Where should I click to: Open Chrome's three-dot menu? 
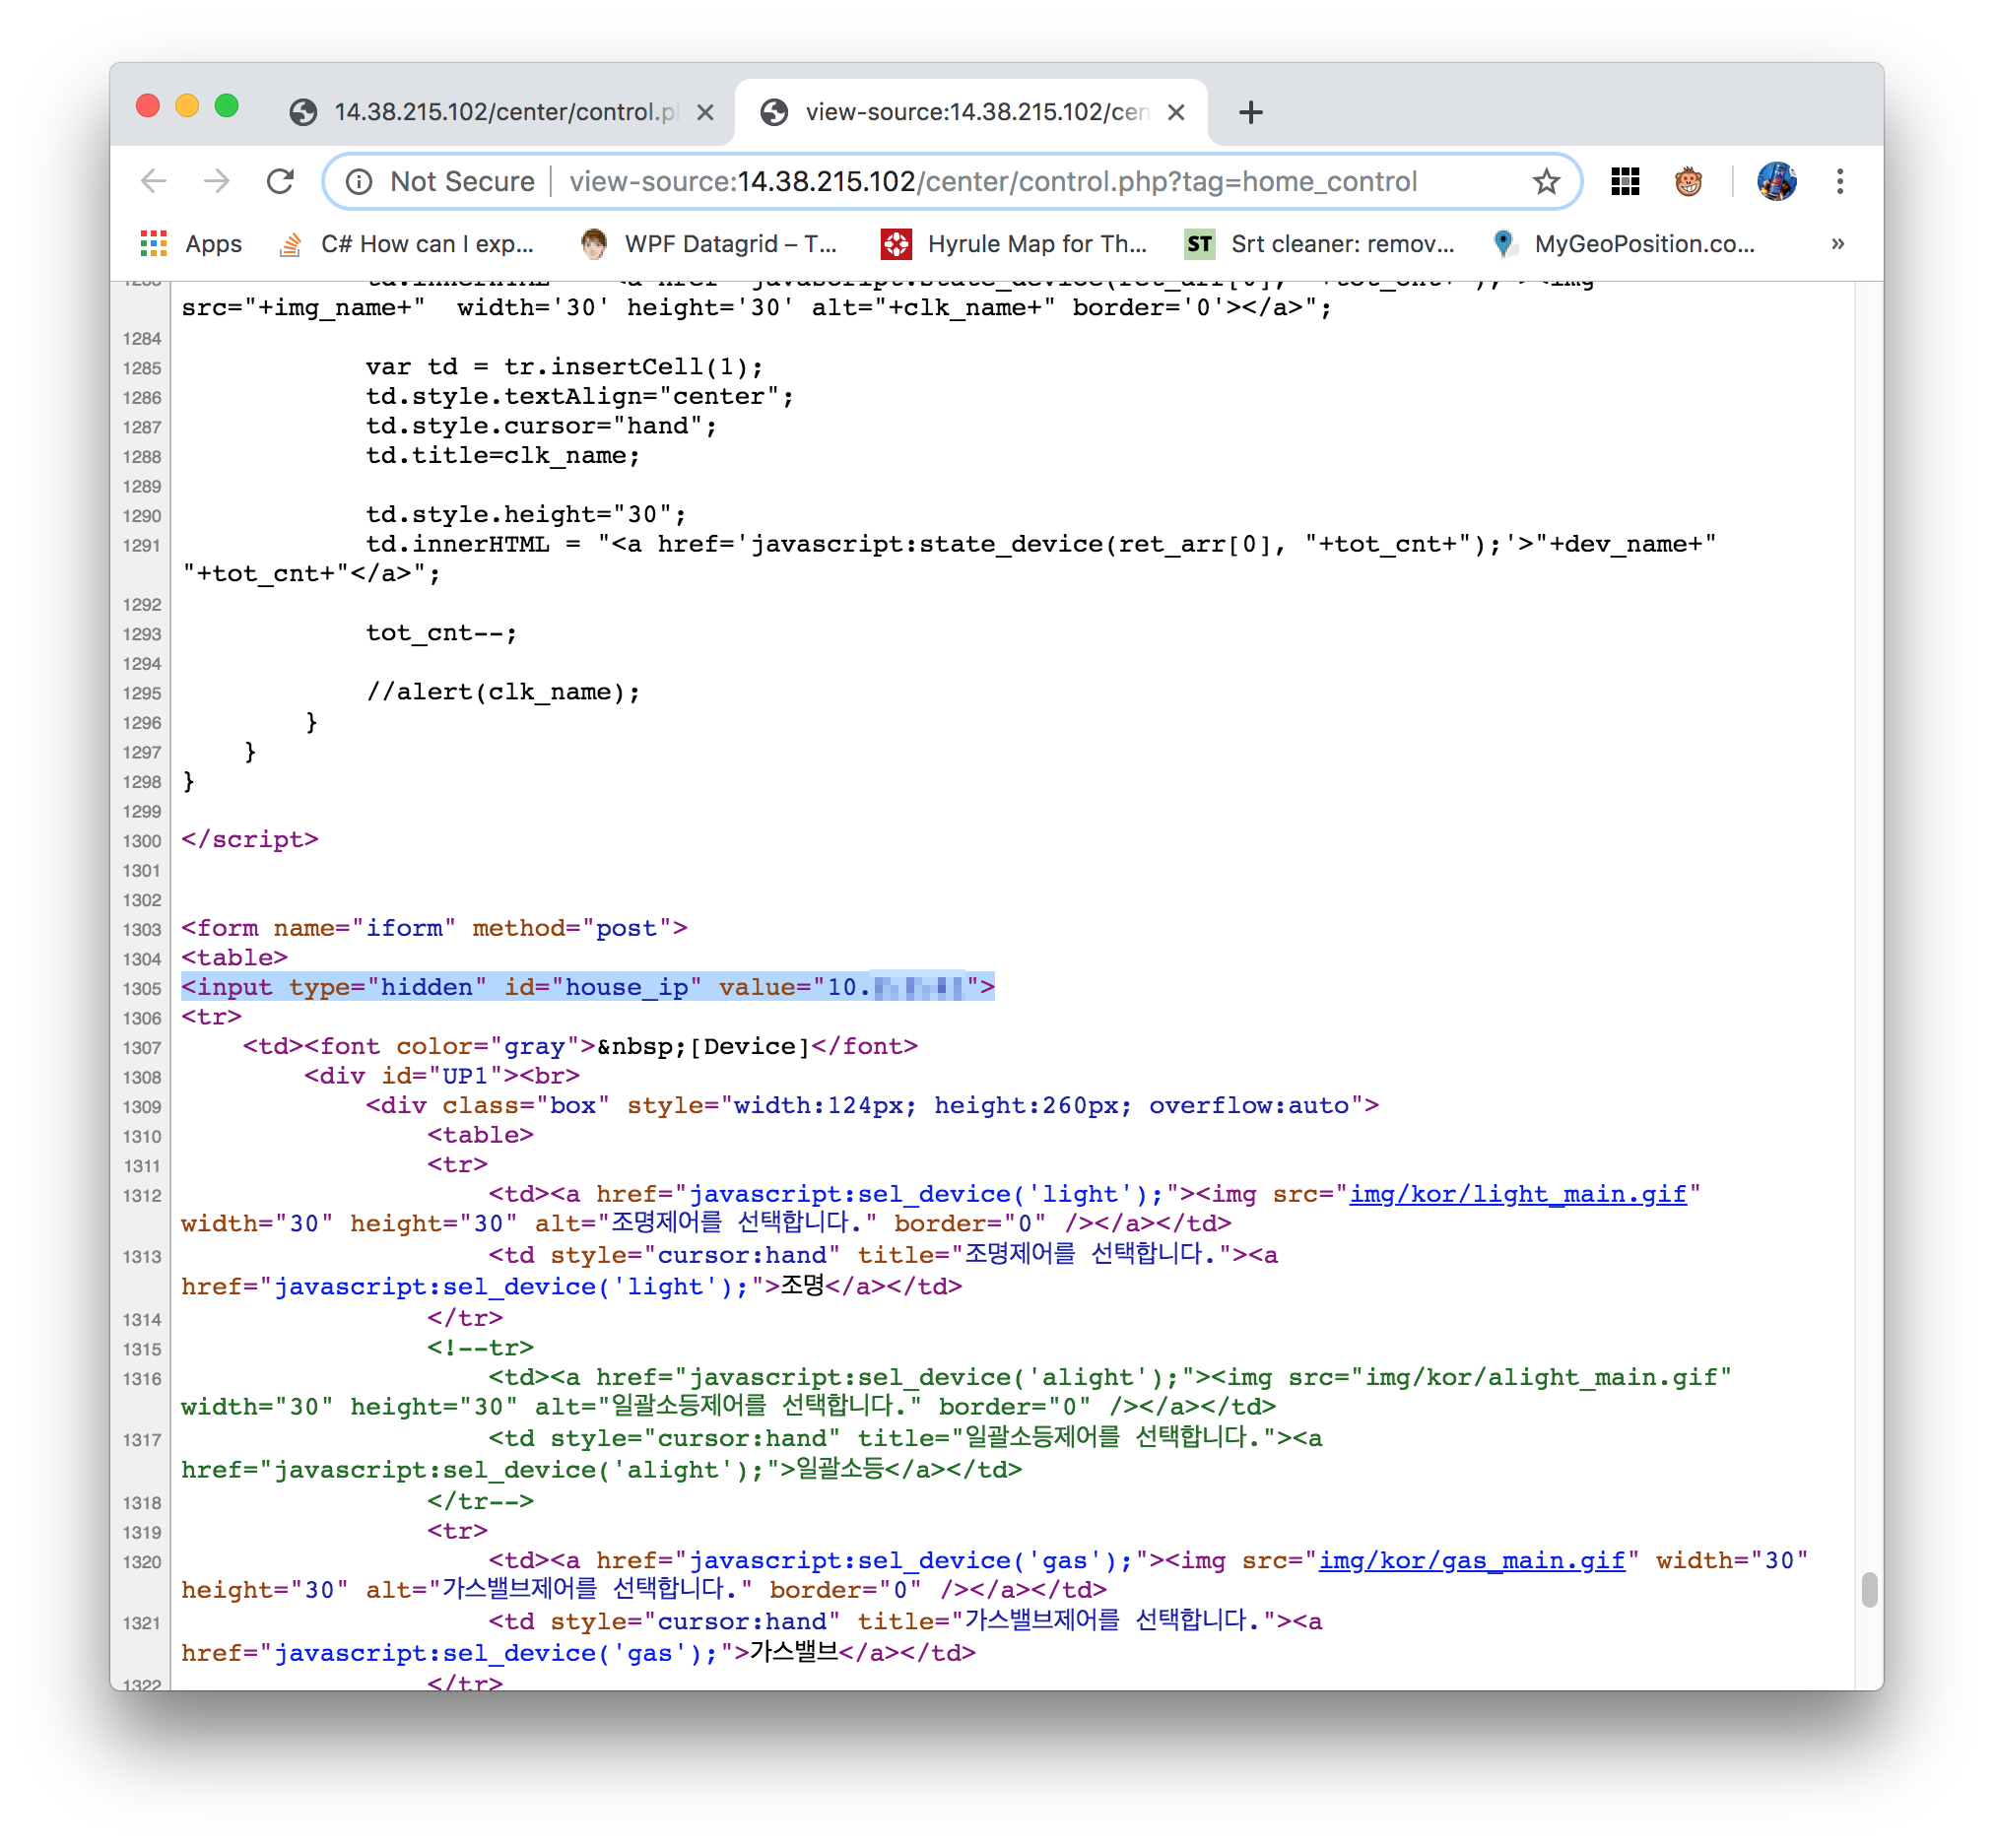coord(1839,181)
